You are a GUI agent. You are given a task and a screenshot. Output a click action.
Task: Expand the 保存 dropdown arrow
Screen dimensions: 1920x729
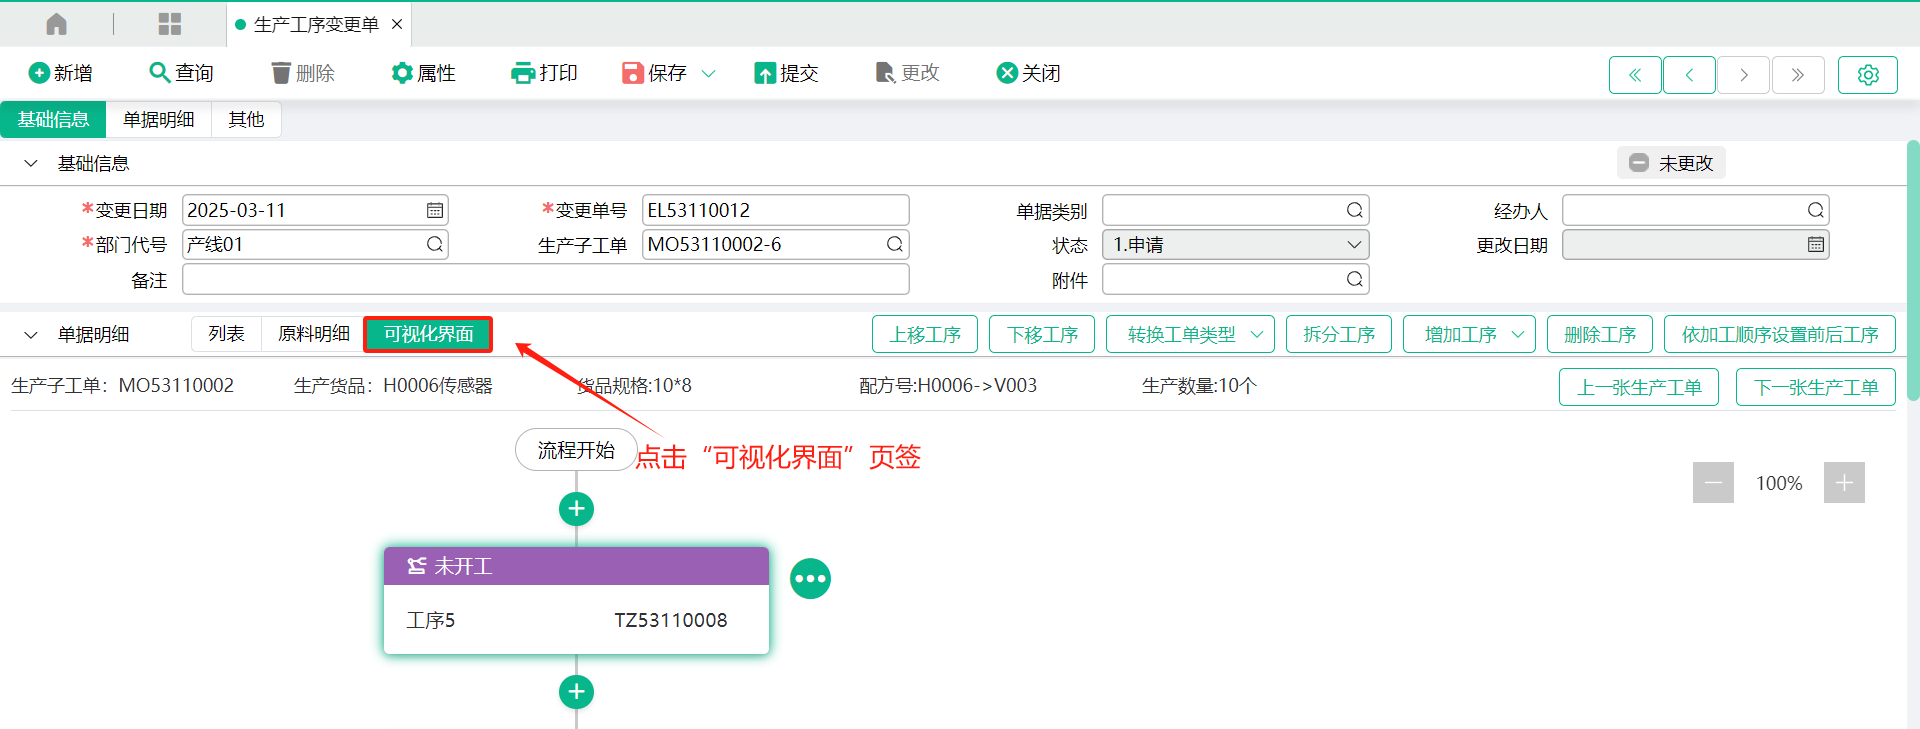[x=709, y=73]
